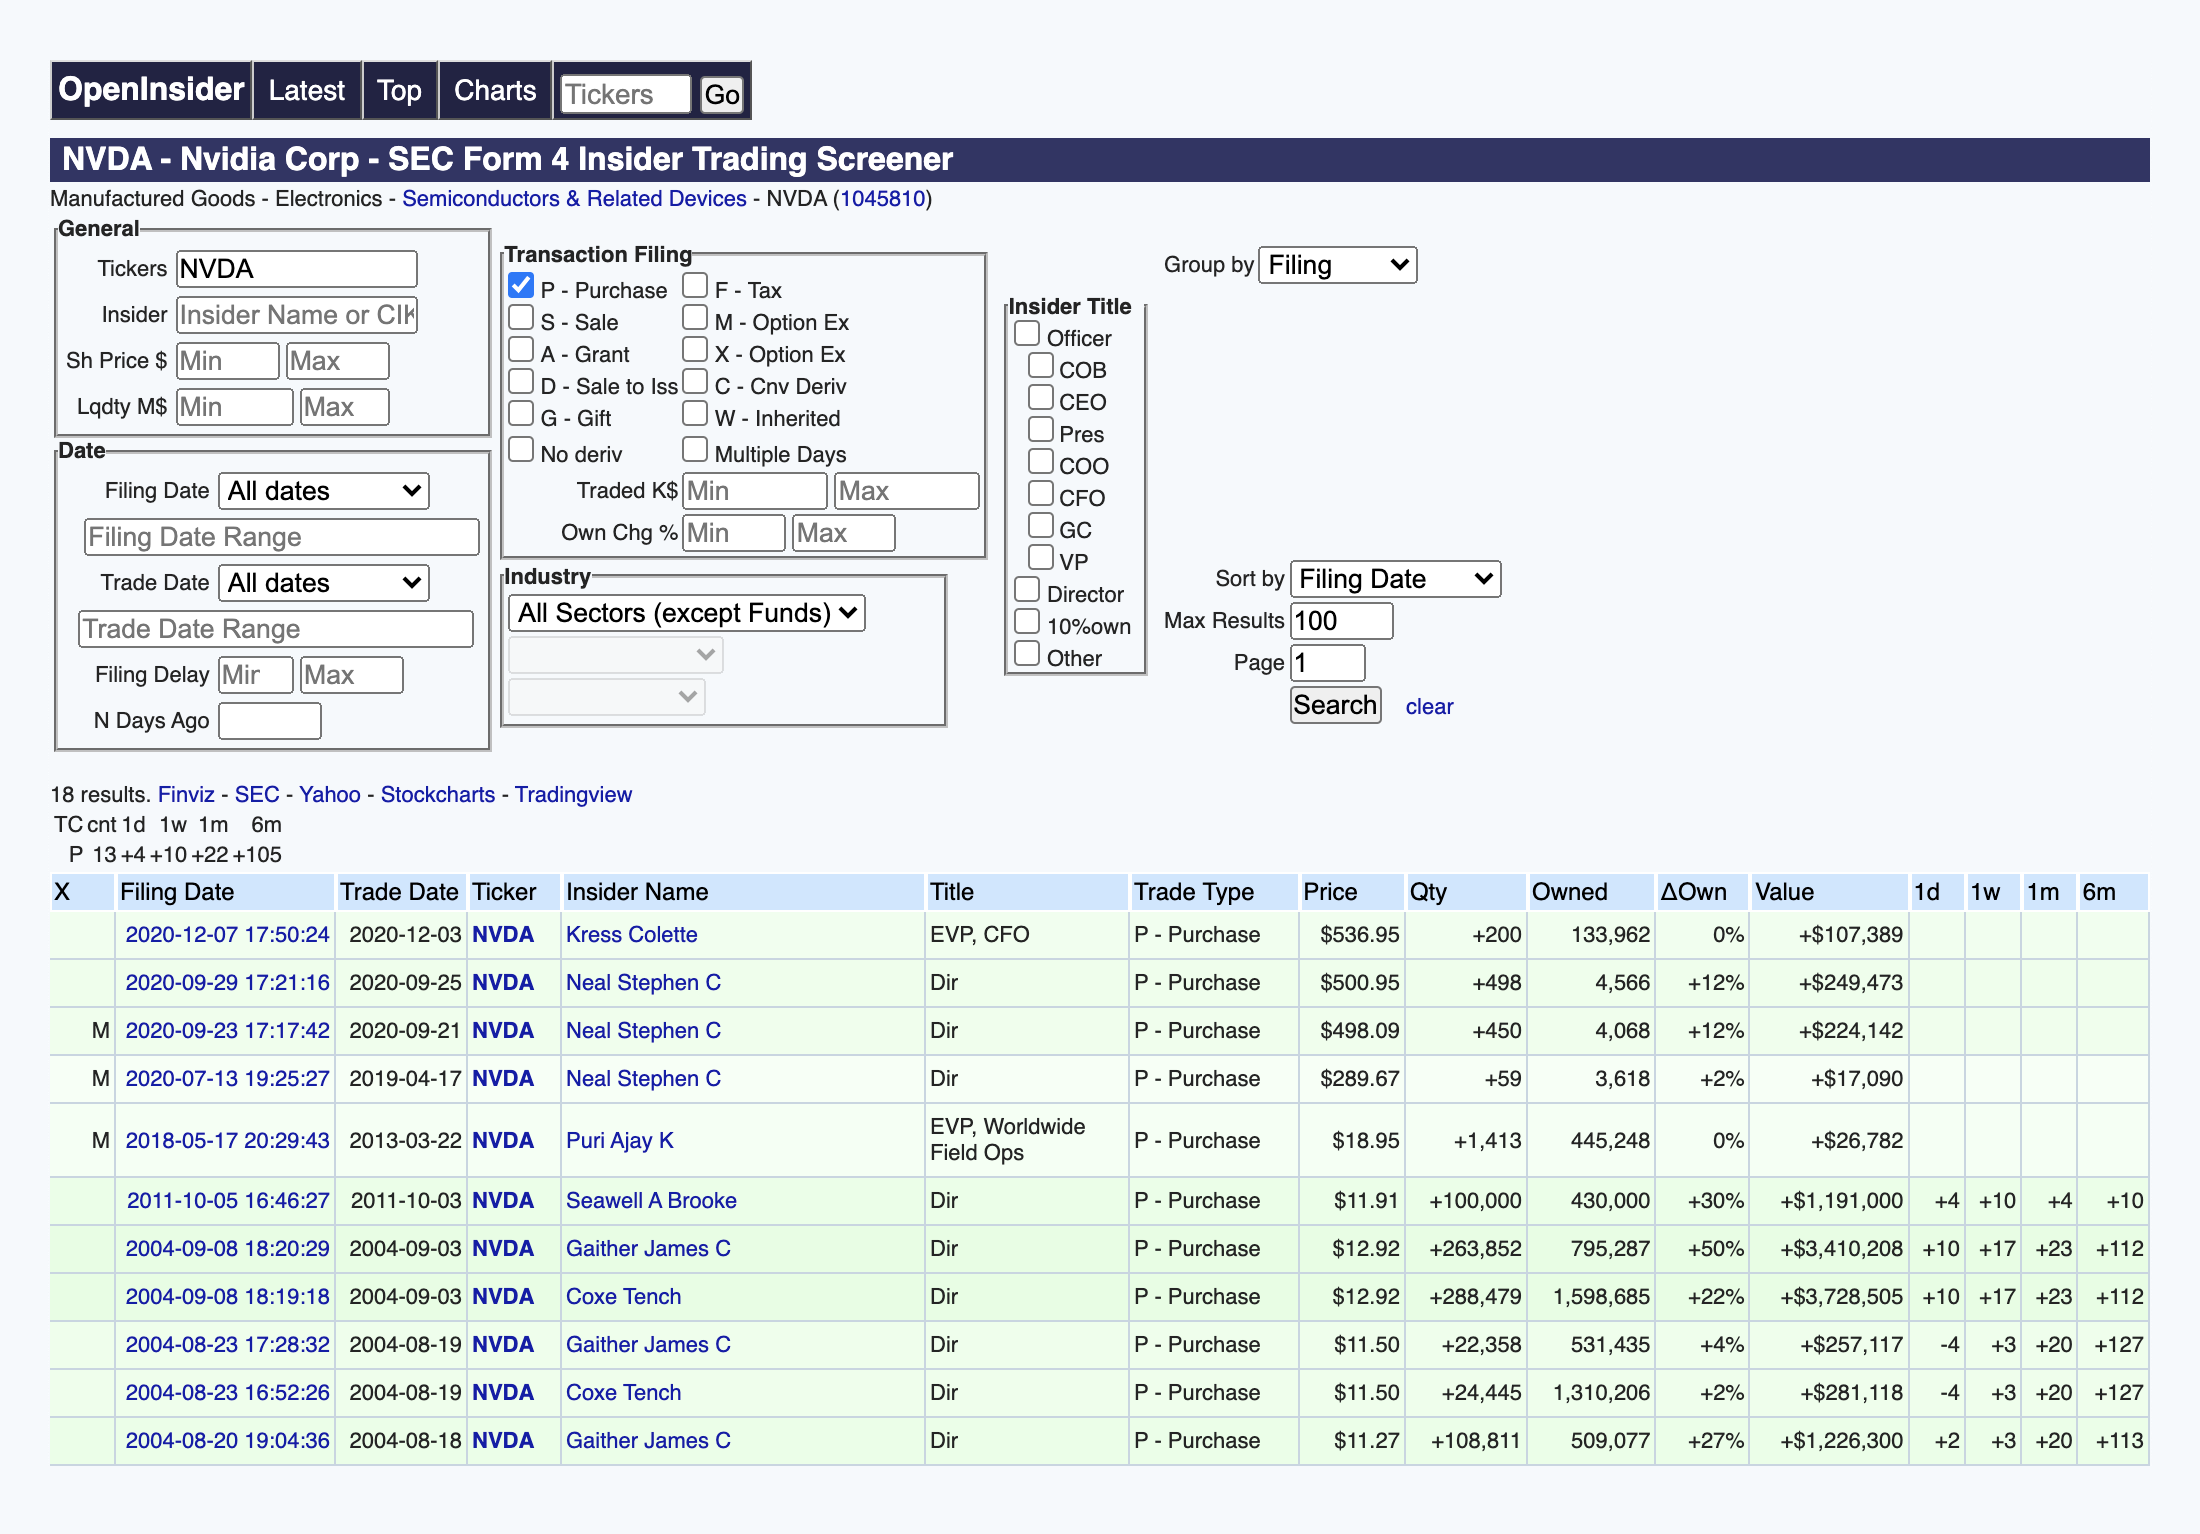Click the Own Chg % Max field
2200x1534 pixels.
tap(844, 533)
